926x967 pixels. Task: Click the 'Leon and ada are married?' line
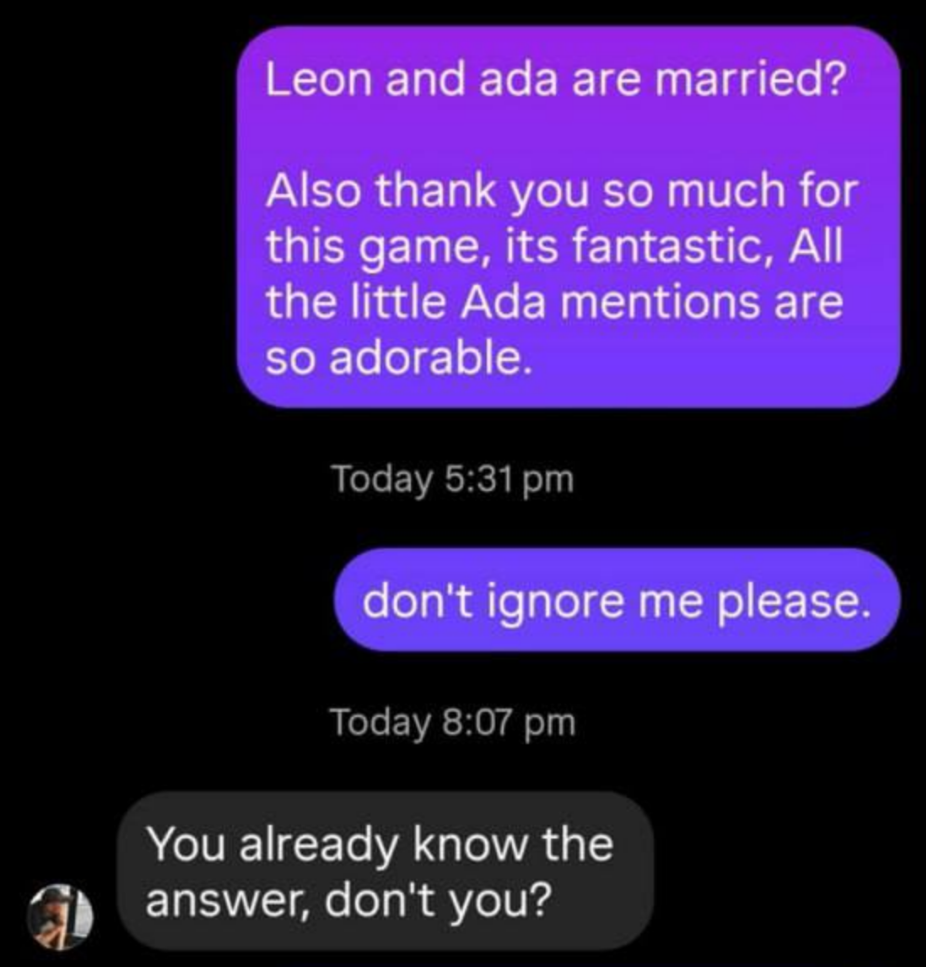[556, 80]
